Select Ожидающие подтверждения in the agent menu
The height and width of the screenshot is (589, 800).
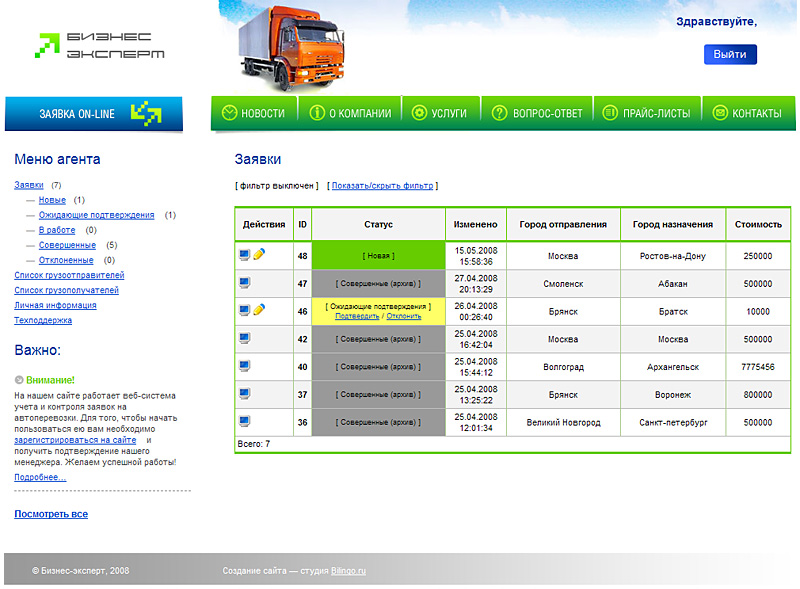96,215
